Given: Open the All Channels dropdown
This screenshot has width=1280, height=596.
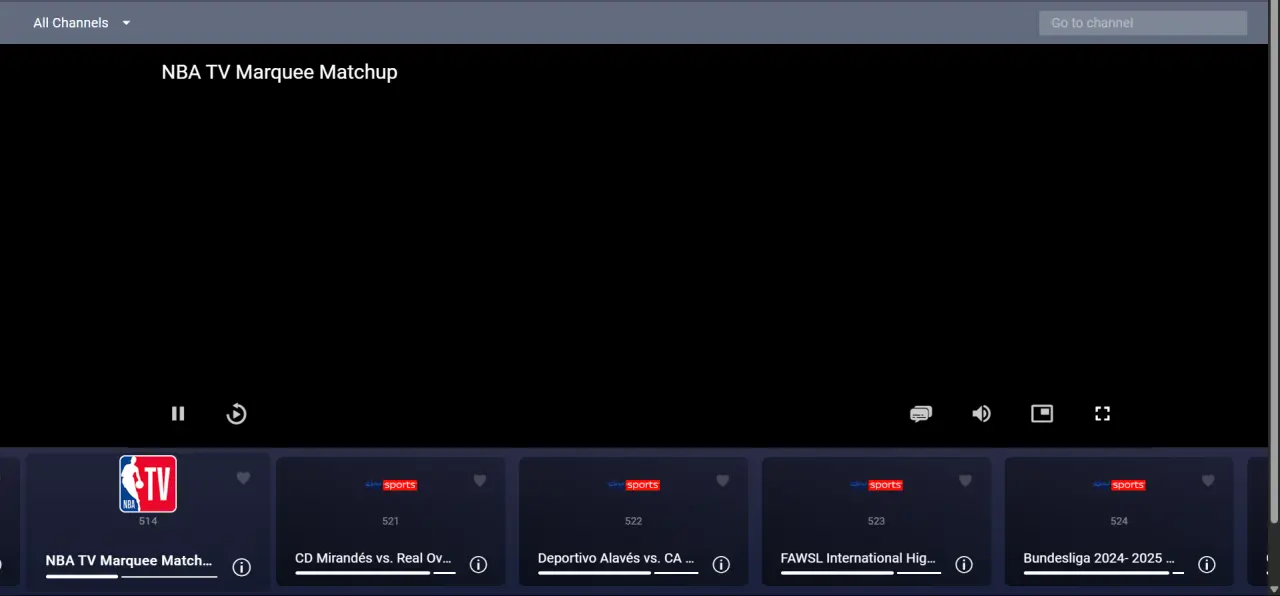Looking at the screenshot, I should pos(82,23).
